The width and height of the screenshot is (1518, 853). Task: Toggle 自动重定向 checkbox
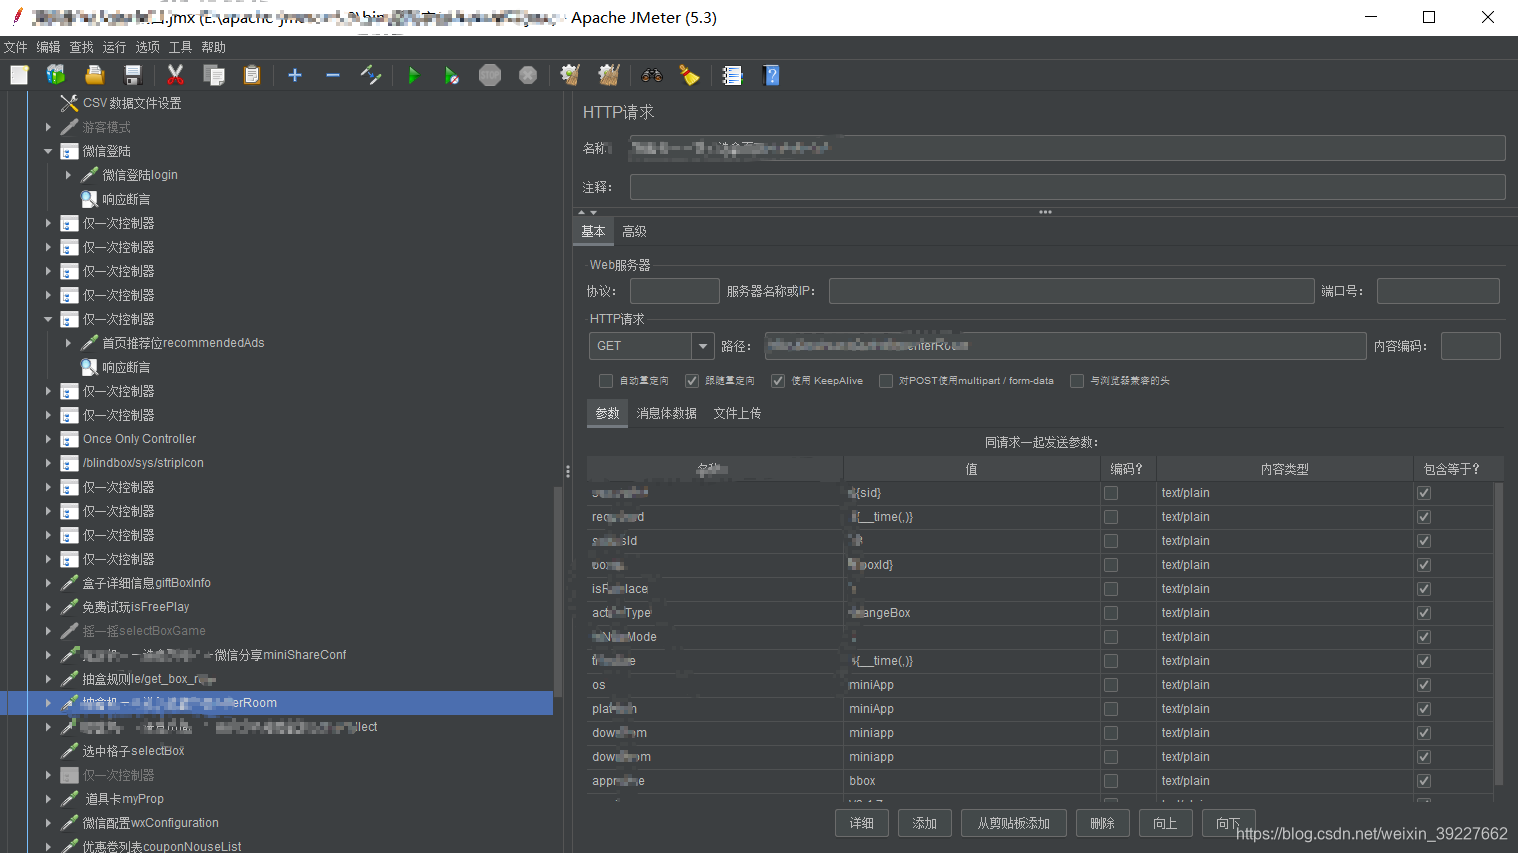click(x=606, y=381)
